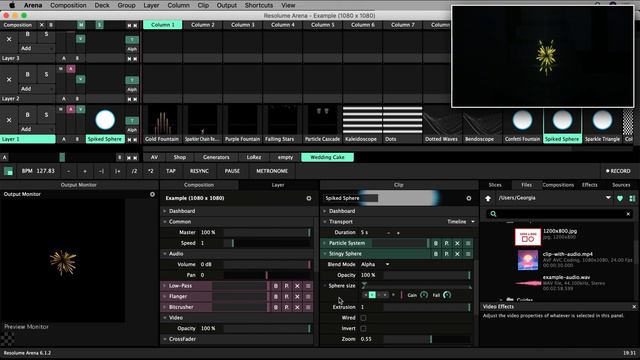The image size is (640, 360).
Task: Click the heart favorites icon in Files
Action: (620, 198)
